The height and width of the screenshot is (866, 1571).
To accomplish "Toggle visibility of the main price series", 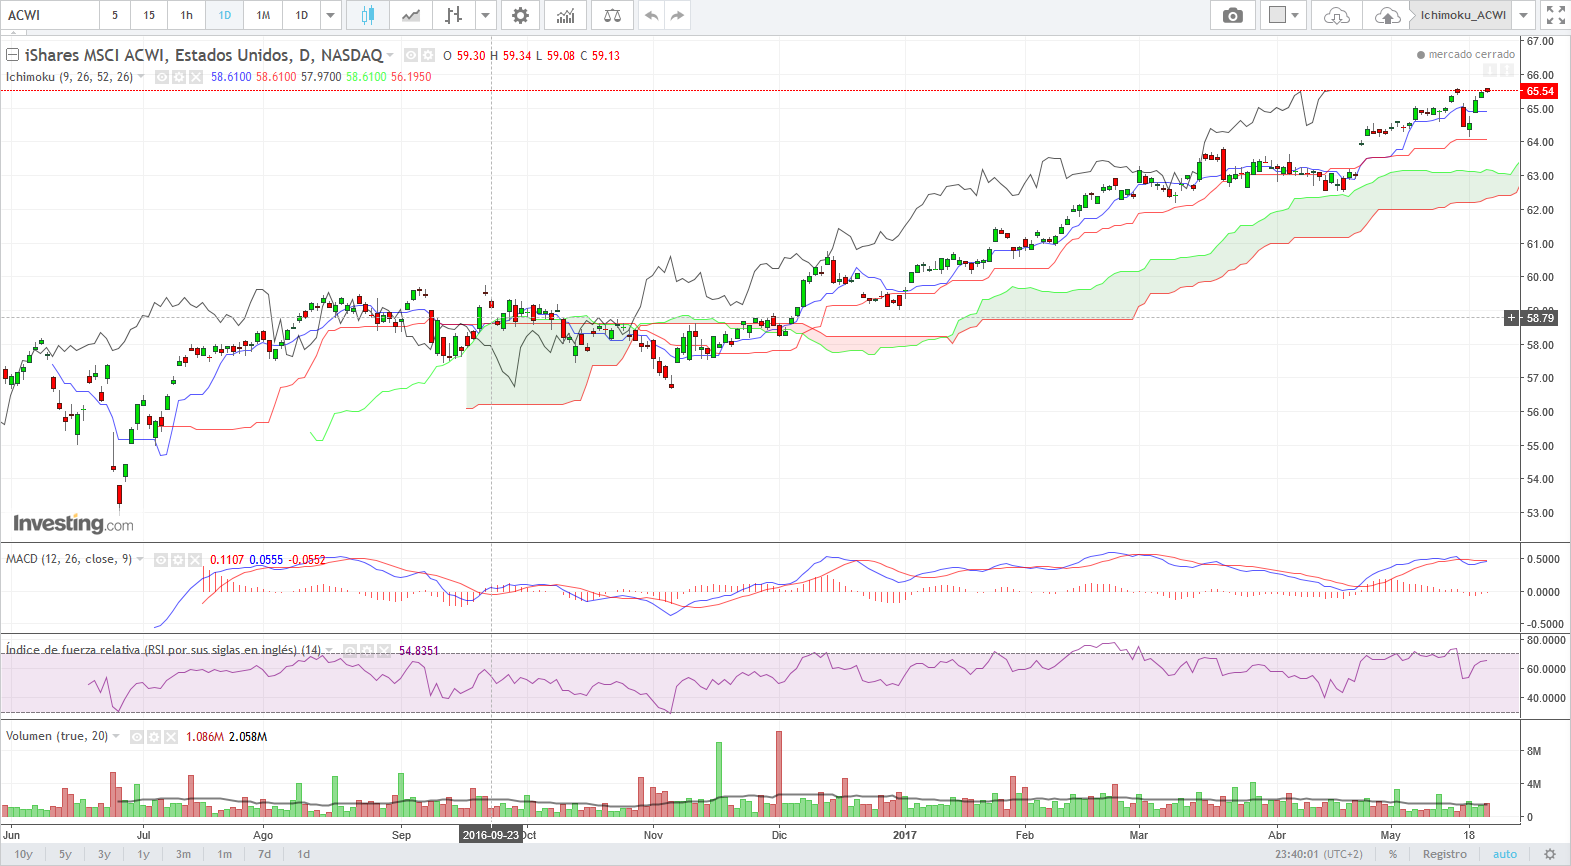I will (x=411, y=55).
